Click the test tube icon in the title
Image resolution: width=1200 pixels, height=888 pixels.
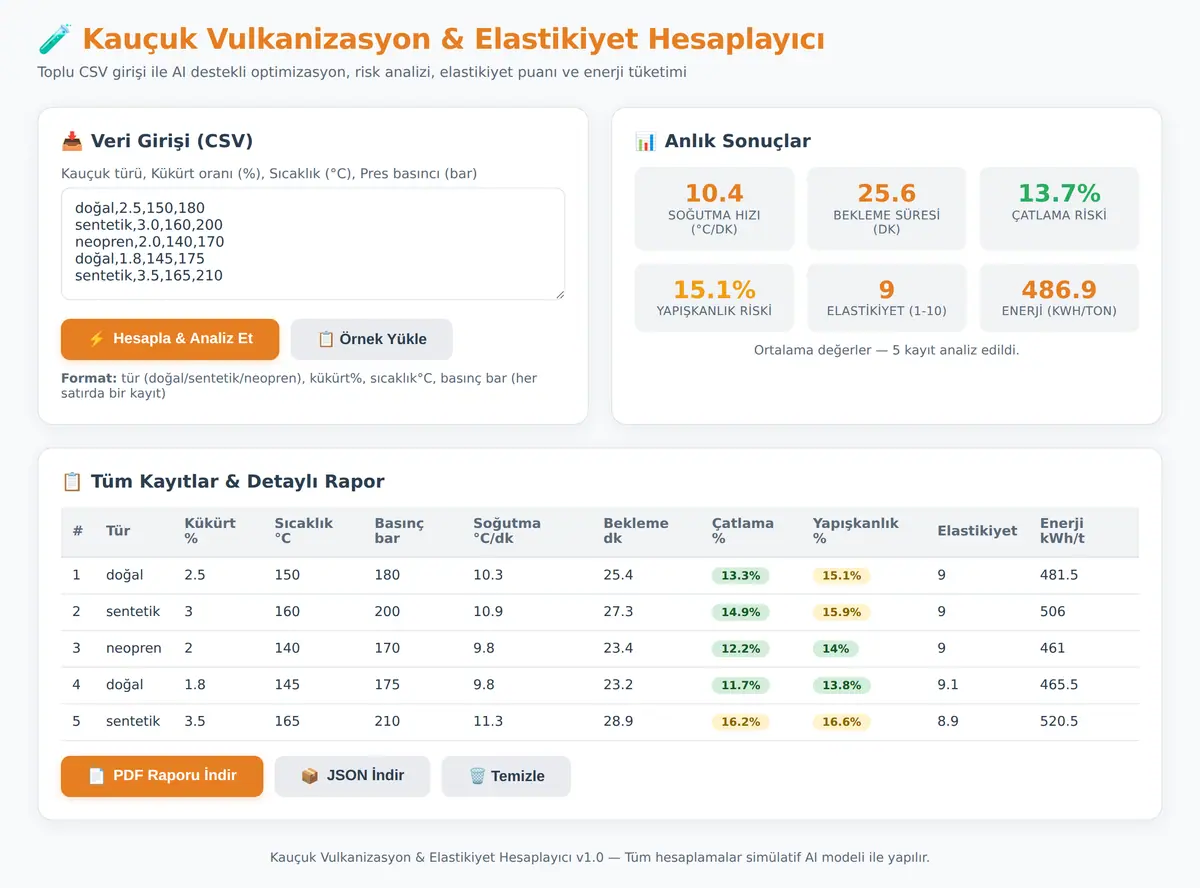pyautogui.click(x=54, y=40)
